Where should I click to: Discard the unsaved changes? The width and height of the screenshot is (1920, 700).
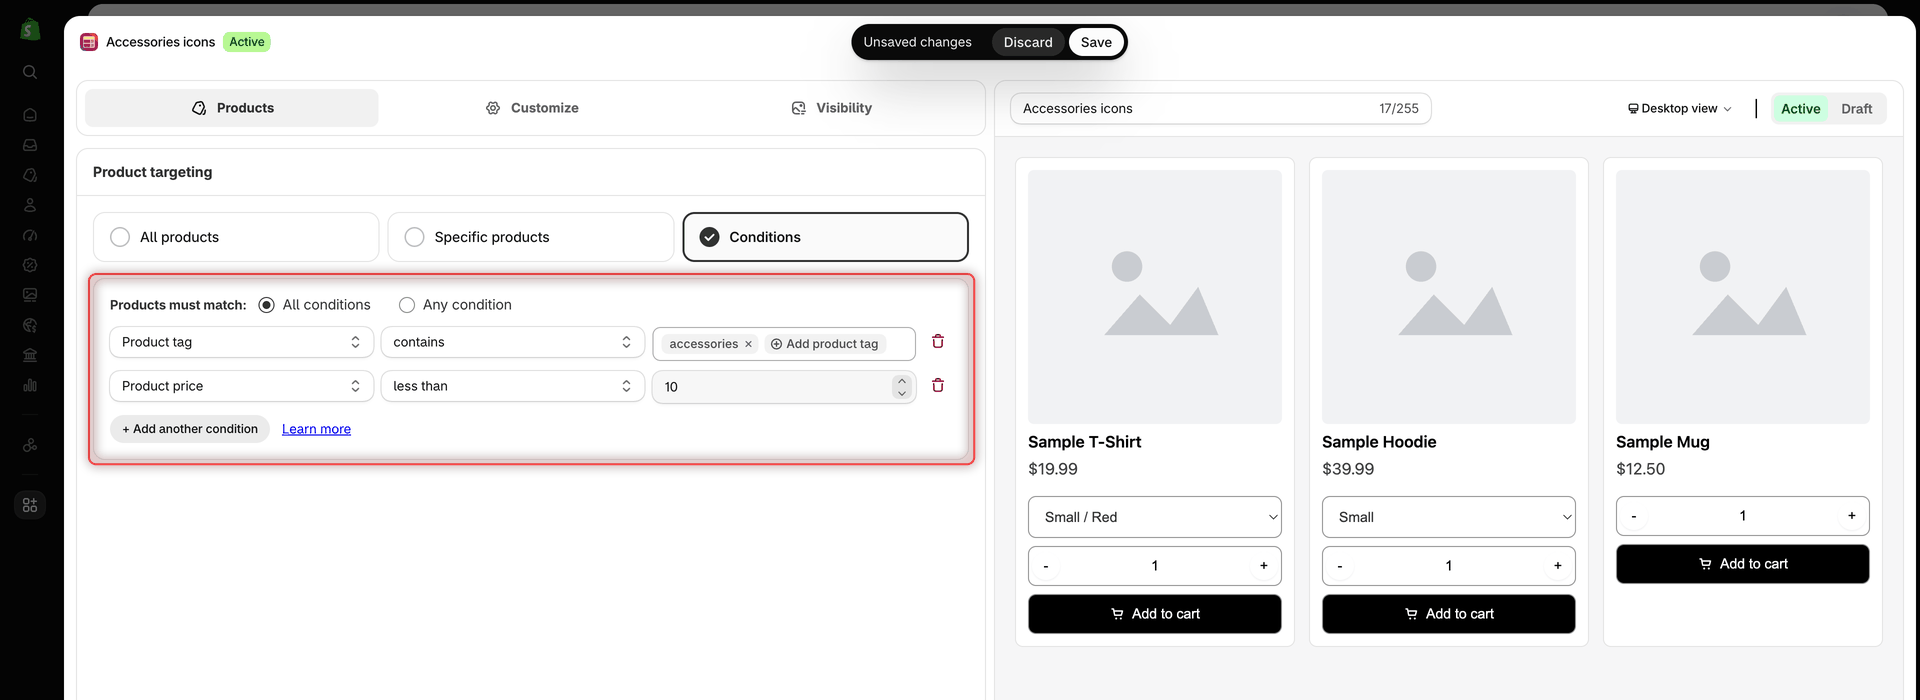pos(1028,42)
